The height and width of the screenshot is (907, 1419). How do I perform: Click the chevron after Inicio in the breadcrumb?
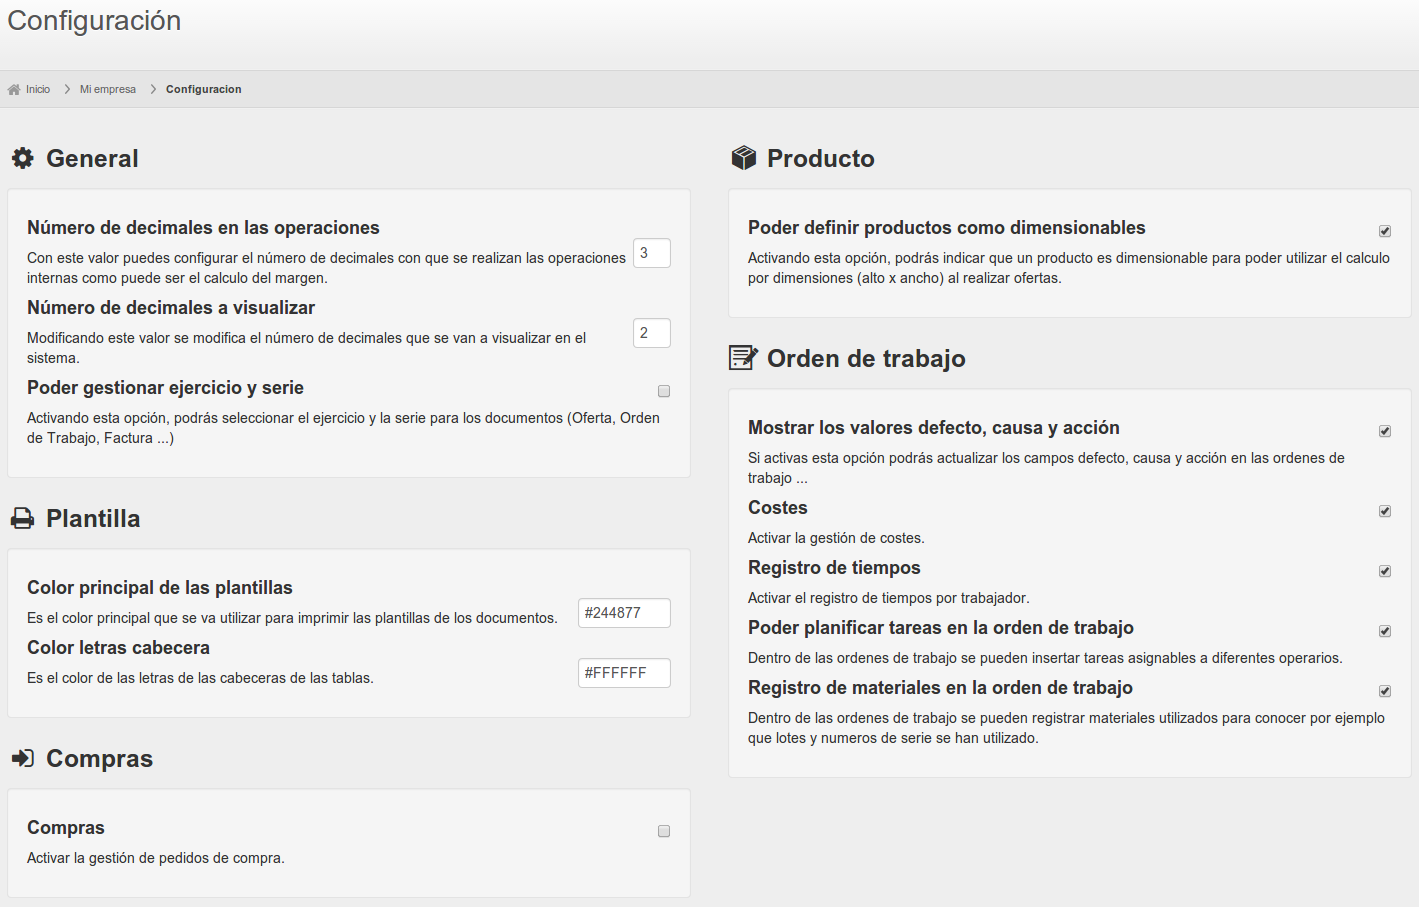pos(67,89)
